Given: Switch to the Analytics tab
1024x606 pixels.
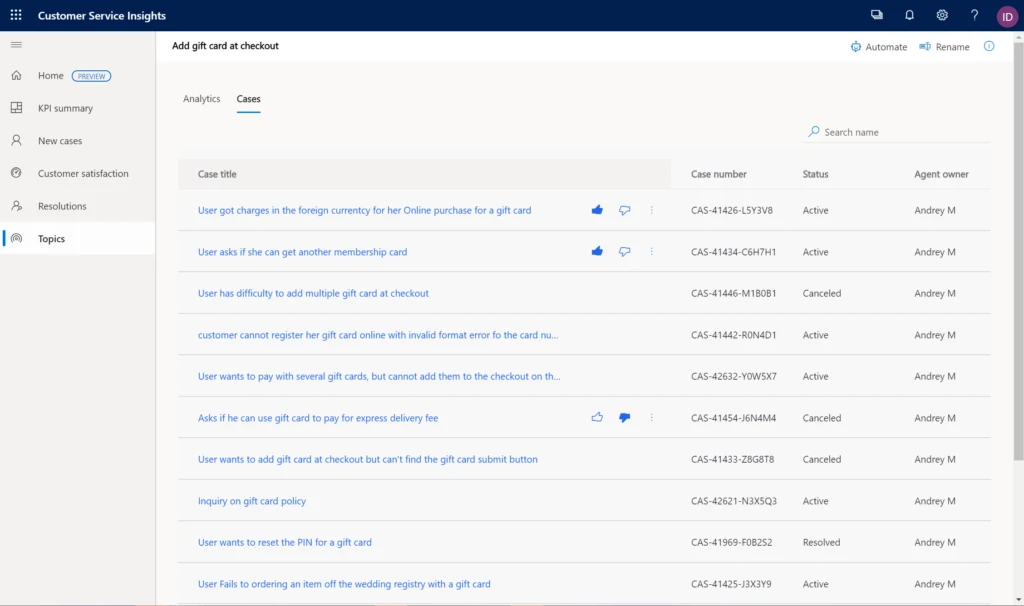Looking at the screenshot, I should click(201, 98).
